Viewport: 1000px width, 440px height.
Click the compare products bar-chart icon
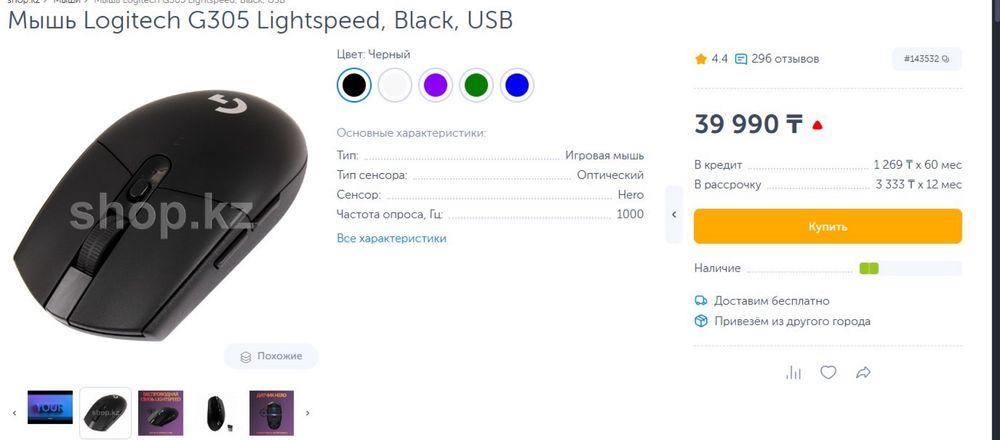click(x=794, y=372)
